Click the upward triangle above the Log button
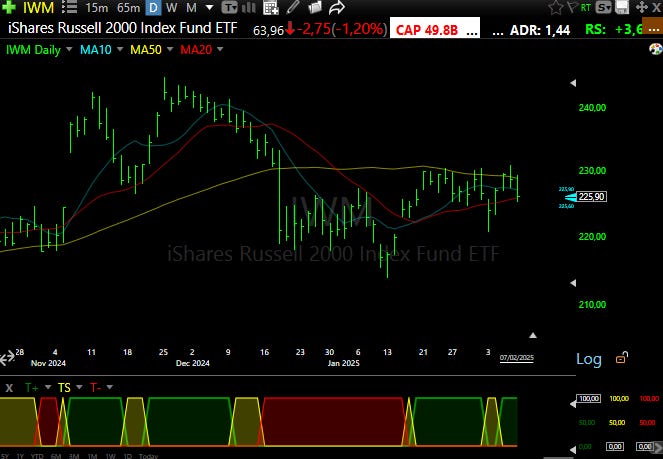This screenshot has width=663, height=459. pyautogui.click(x=533, y=335)
